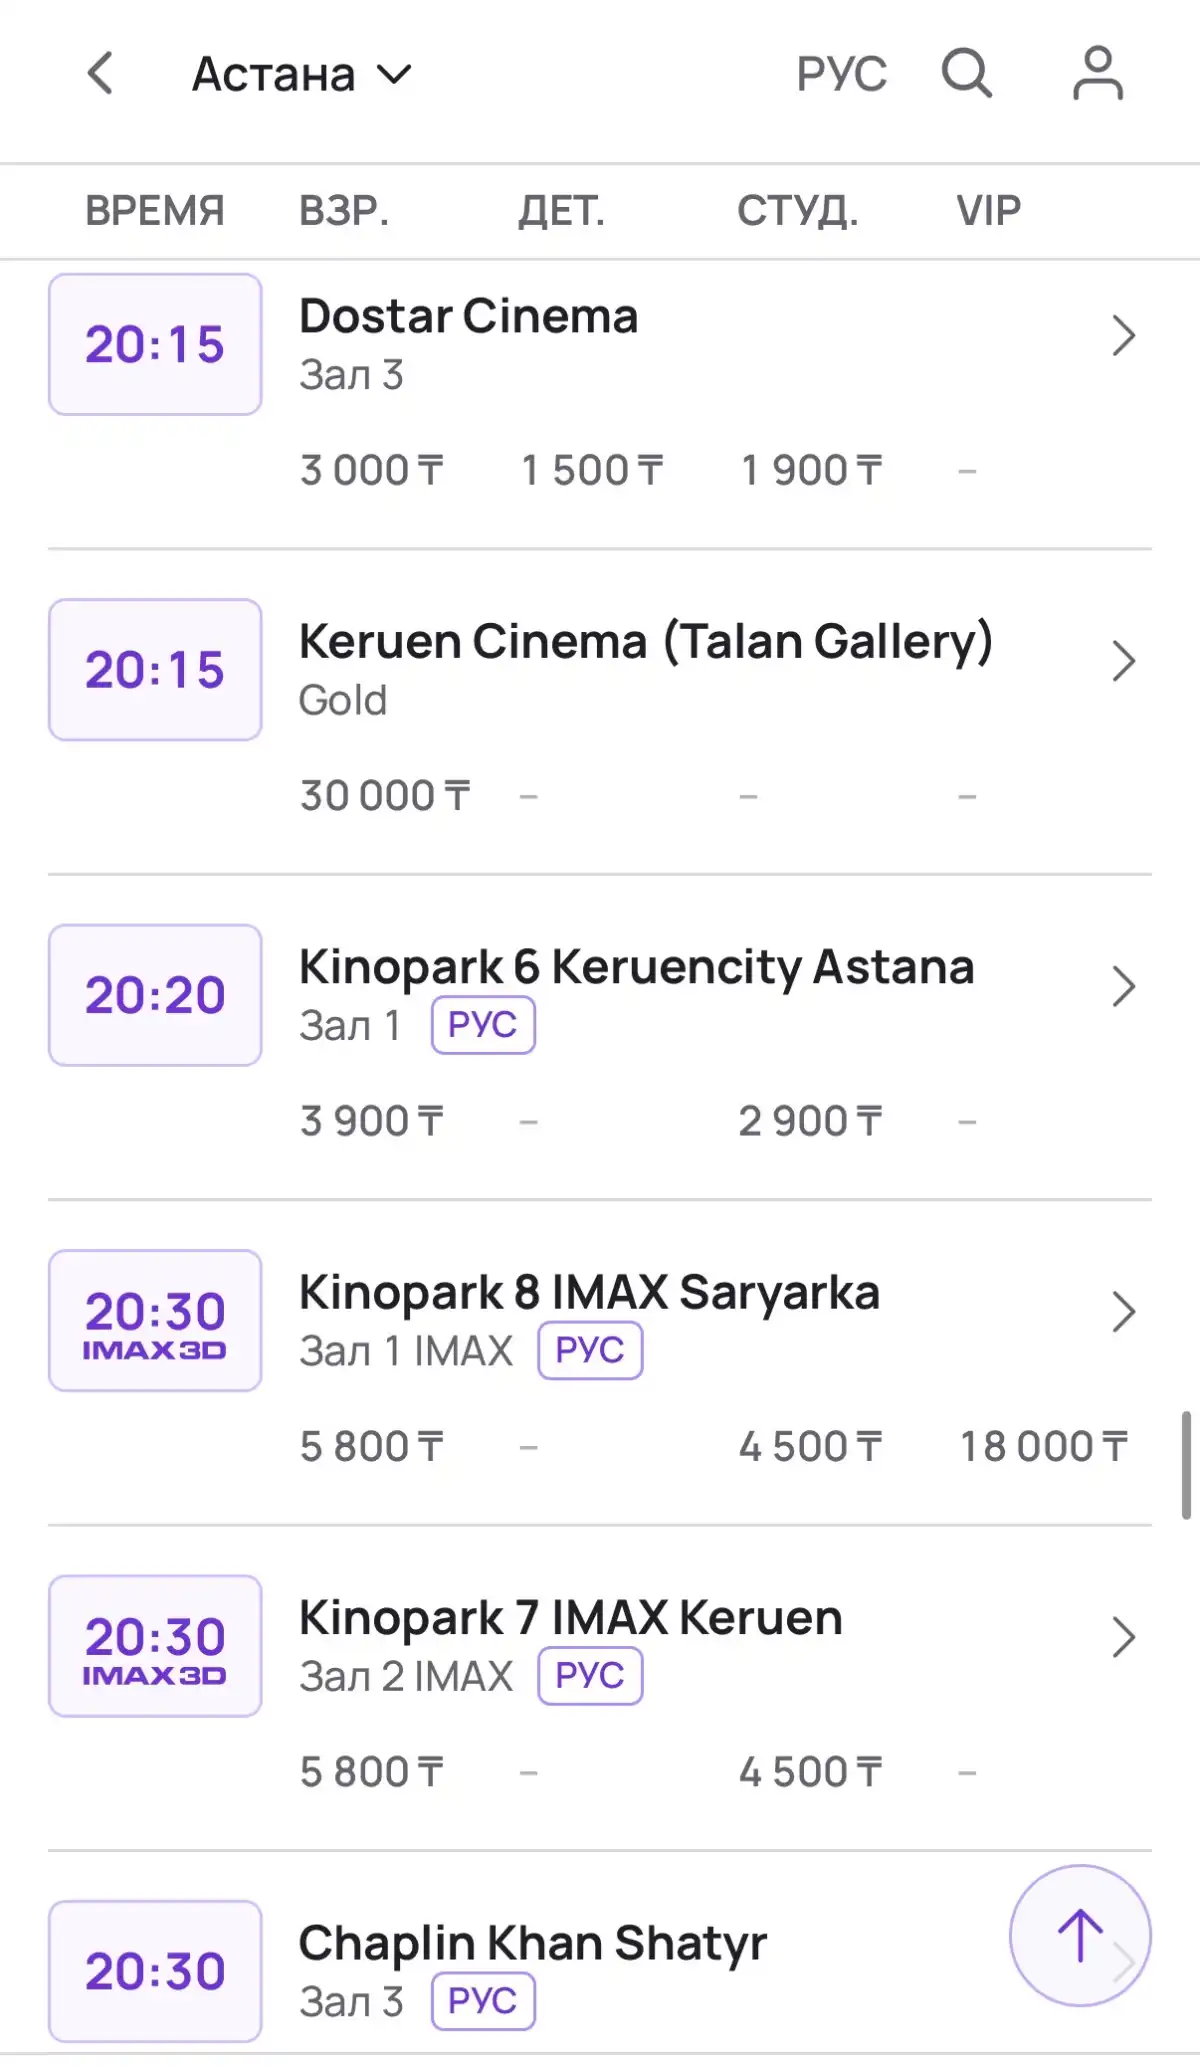The image size is (1200, 2066).
Task: Tap chevron for Kinopark 6 Keruencity Astana
Action: 1123,987
